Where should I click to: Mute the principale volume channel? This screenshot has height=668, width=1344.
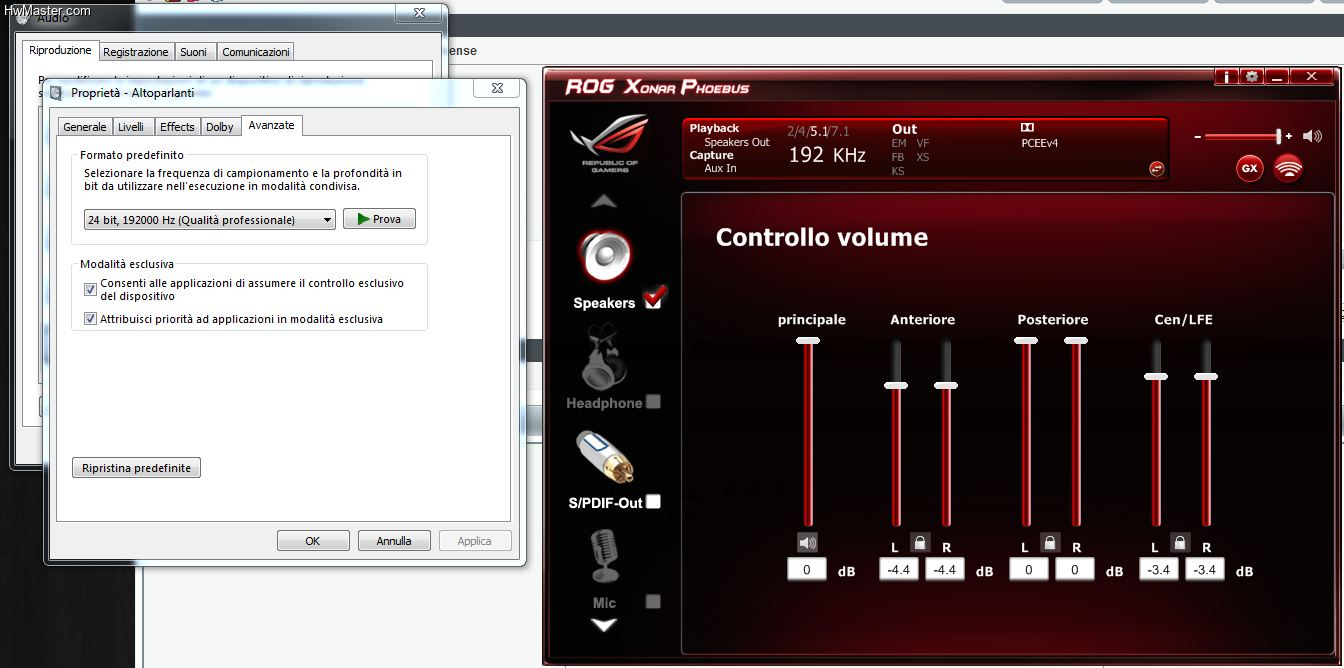(x=808, y=542)
